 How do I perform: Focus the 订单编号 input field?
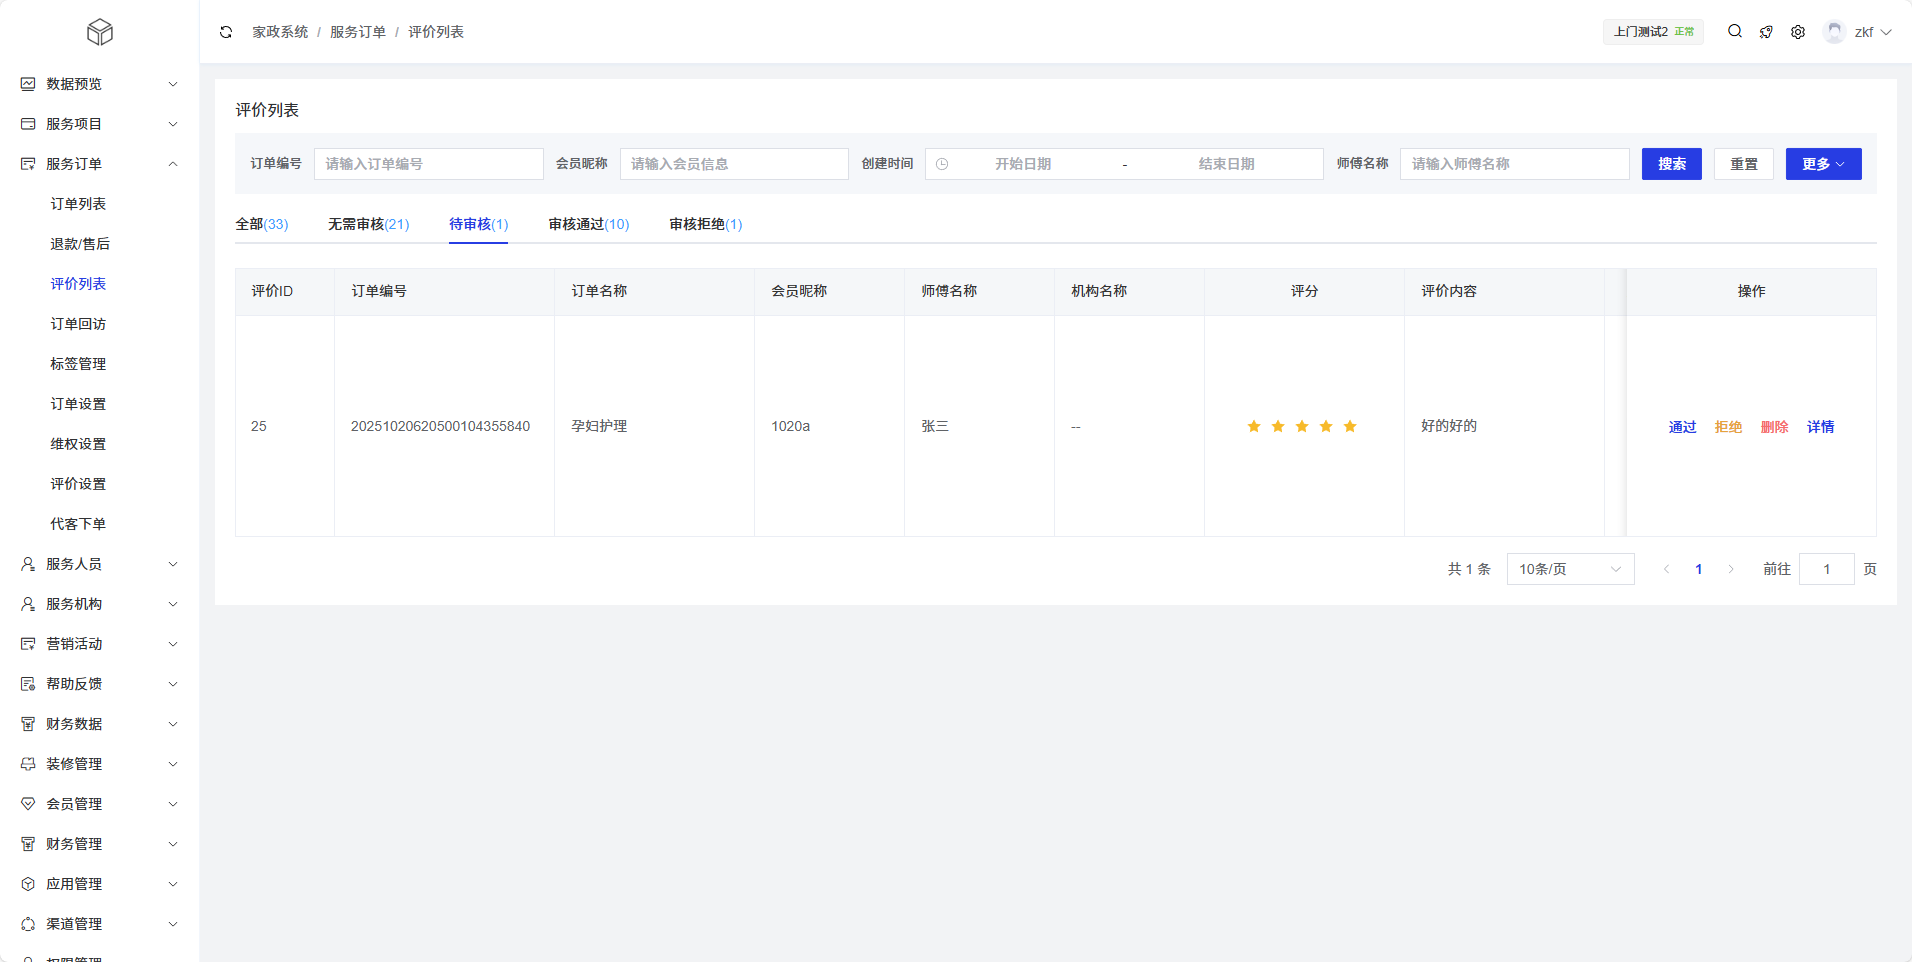[x=428, y=164]
